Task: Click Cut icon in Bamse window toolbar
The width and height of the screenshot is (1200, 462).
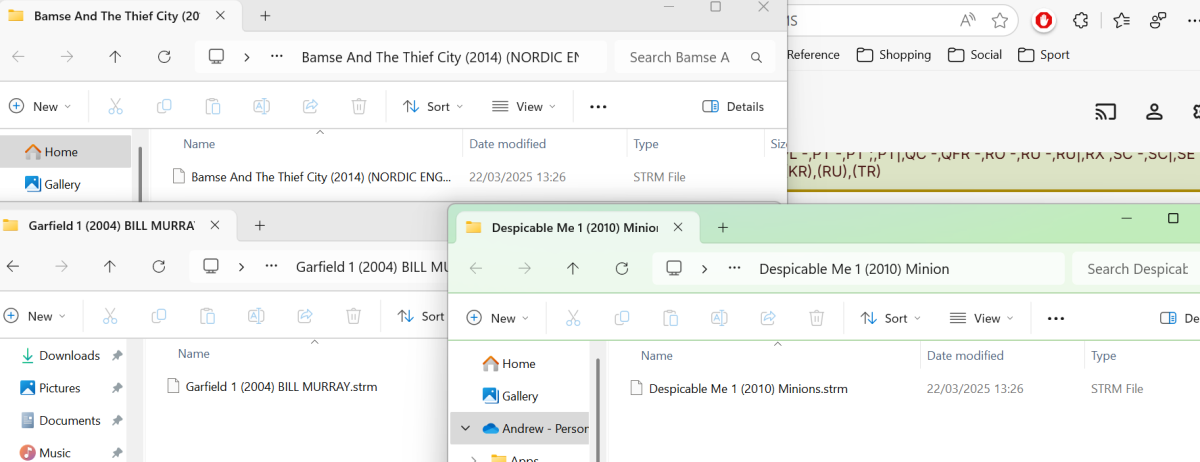Action: pyautogui.click(x=115, y=106)
